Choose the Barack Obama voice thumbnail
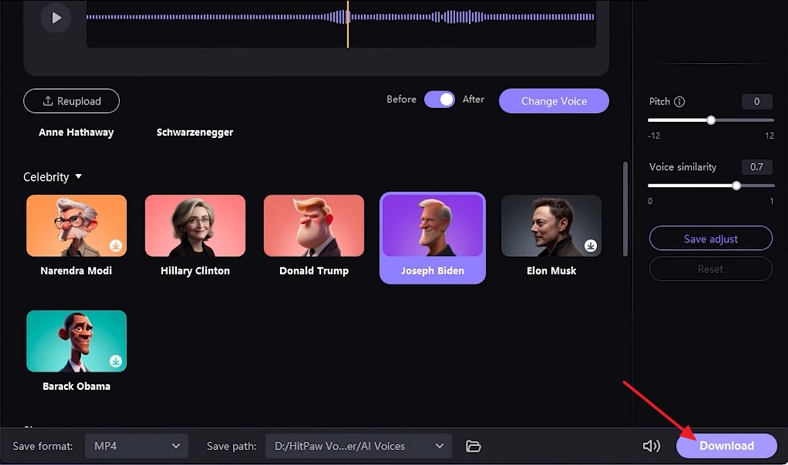Screen dimensions: 788x465 pos(76,341)
